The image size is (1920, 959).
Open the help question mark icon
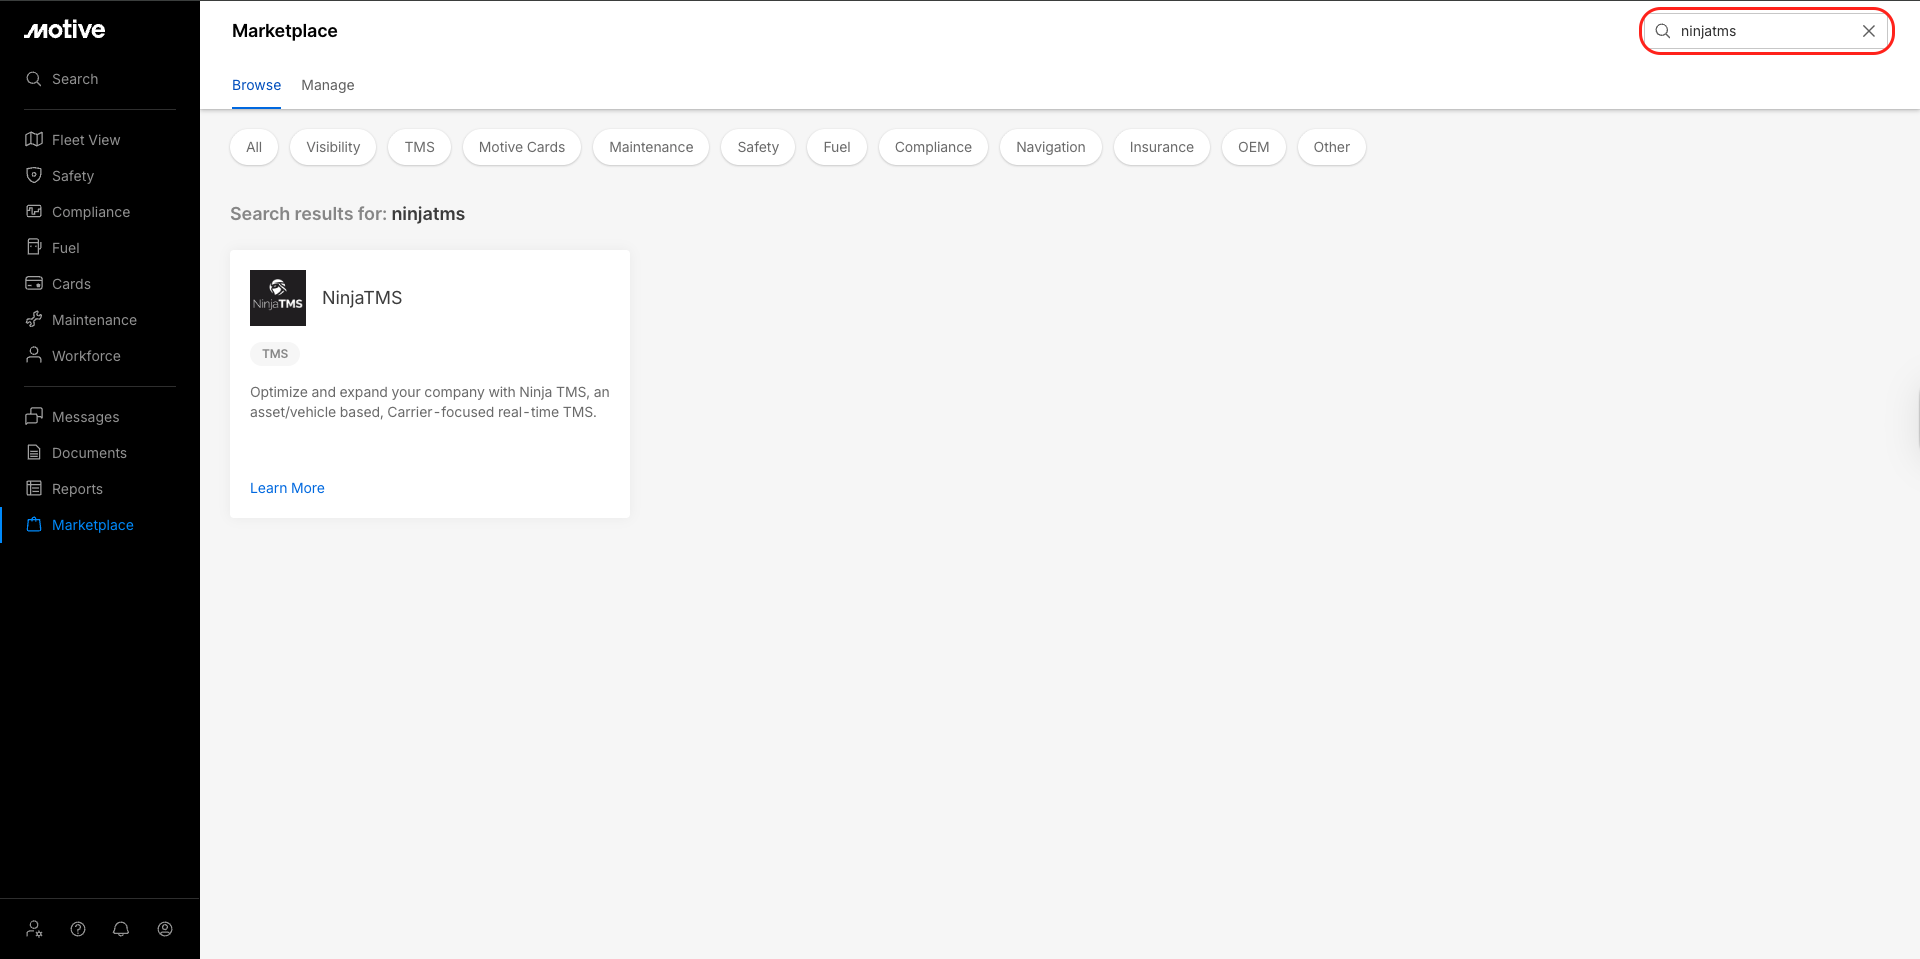pos(78,929)
